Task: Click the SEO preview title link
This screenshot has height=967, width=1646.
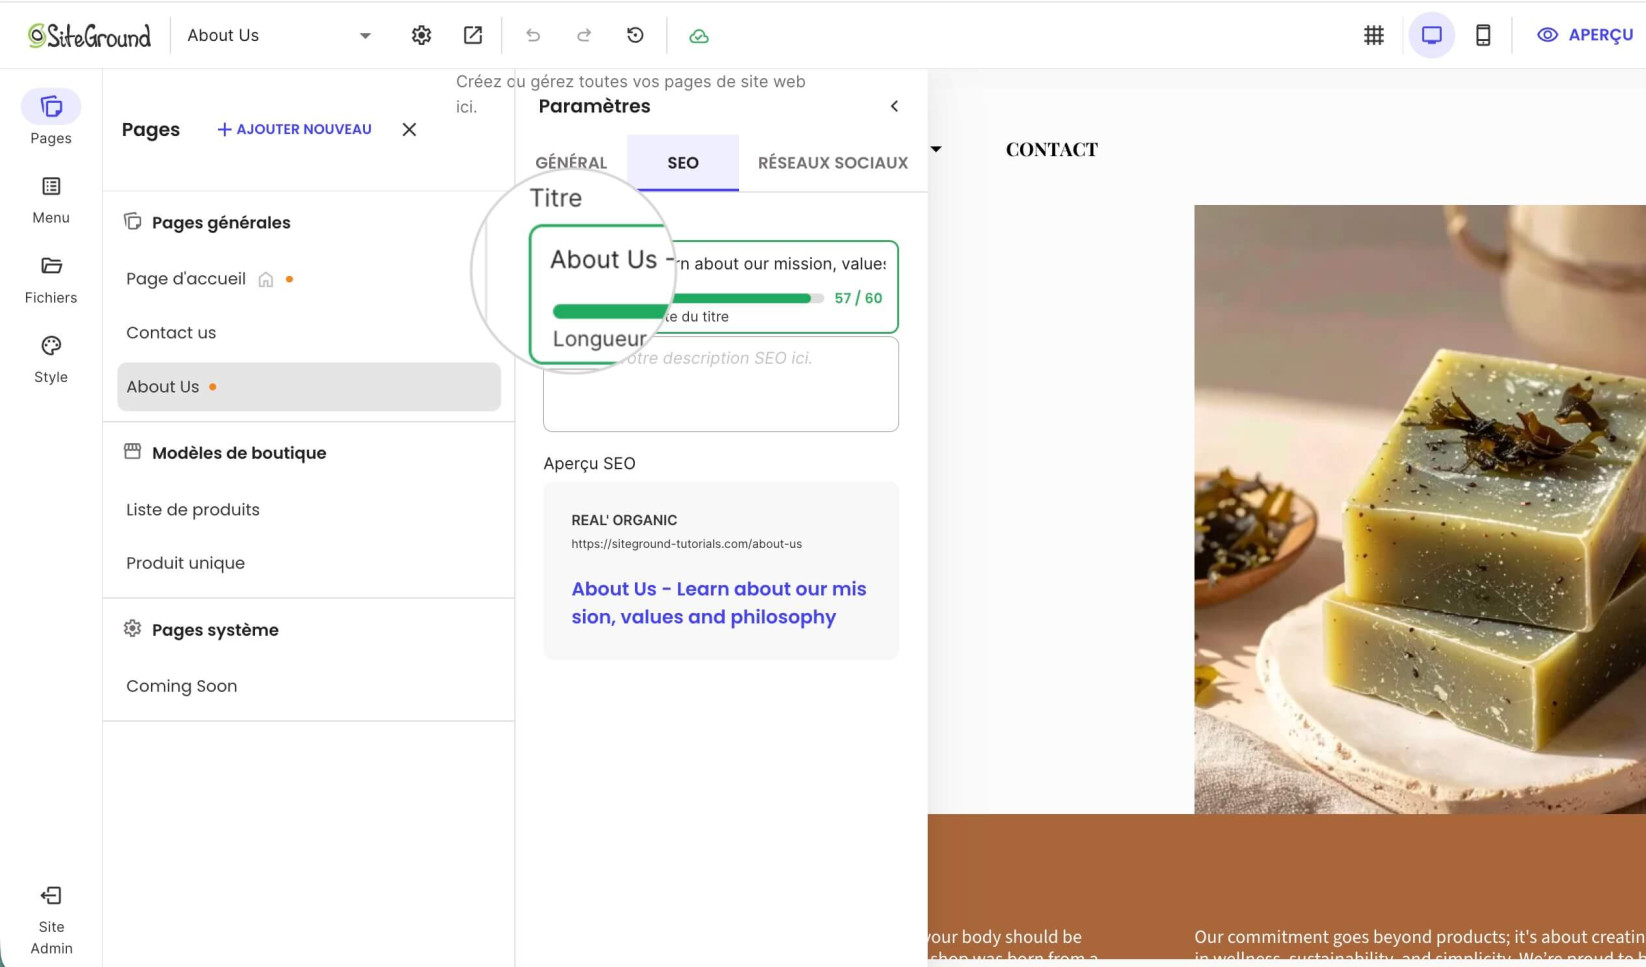Action: tap(719, 603)
